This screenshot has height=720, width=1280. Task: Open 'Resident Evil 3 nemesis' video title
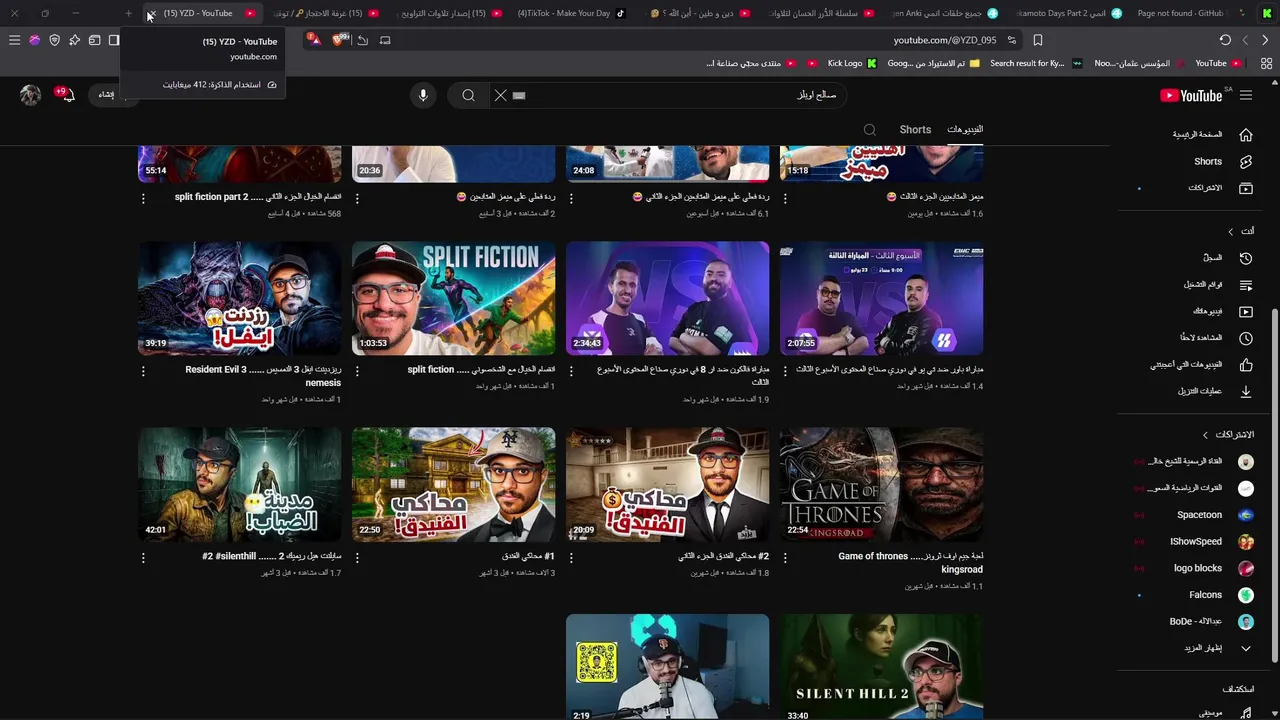tap(264, 376)
